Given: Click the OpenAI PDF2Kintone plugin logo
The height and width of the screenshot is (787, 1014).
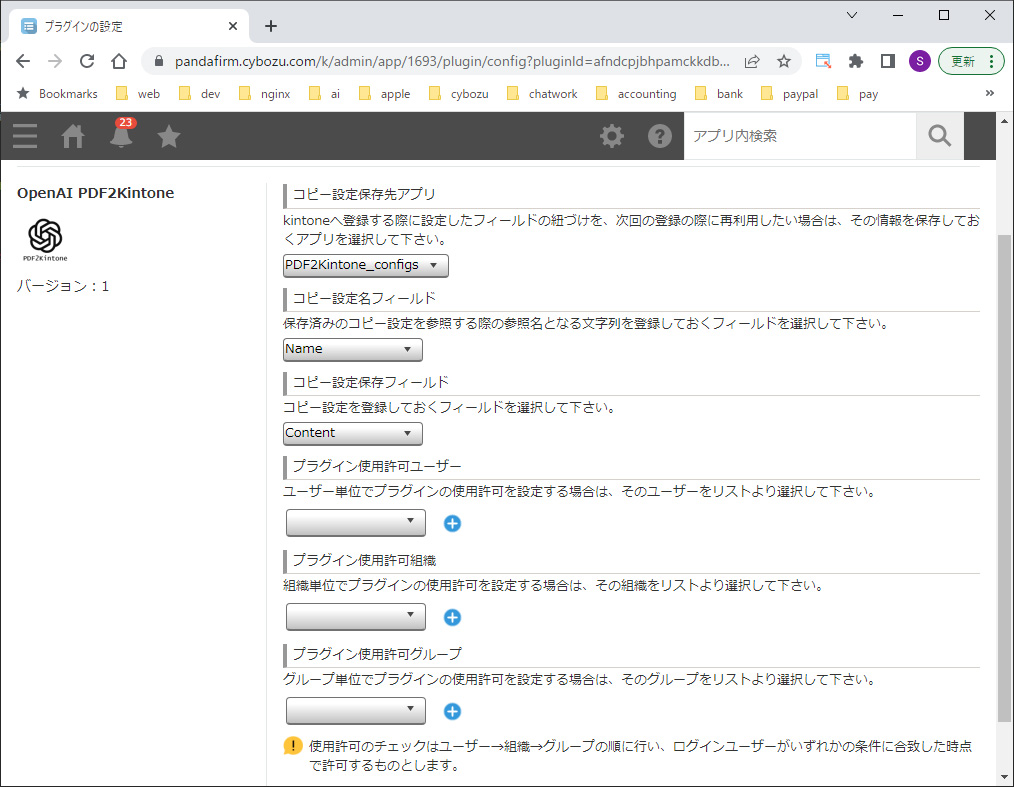Looking at the screenshot, I should pos(45,240).
